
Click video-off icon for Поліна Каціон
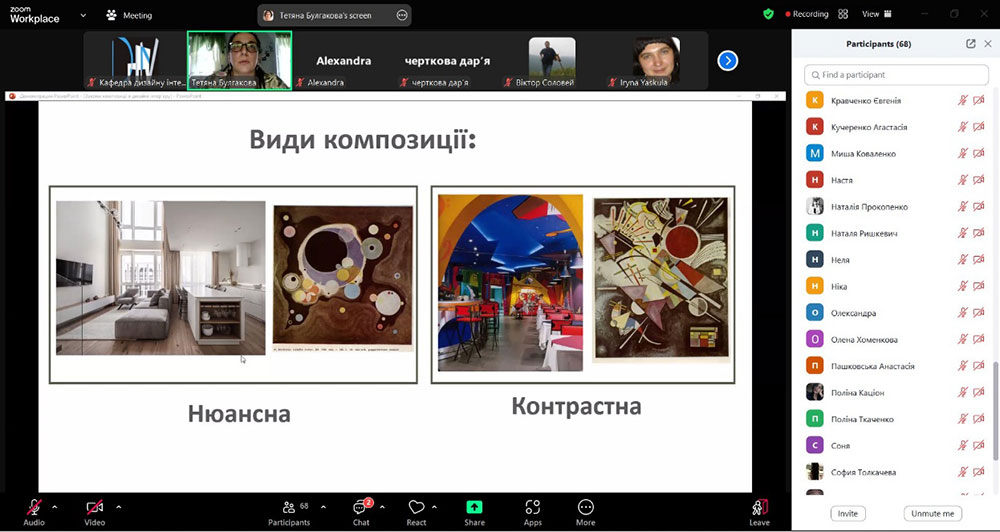click(x=979, y=392)
